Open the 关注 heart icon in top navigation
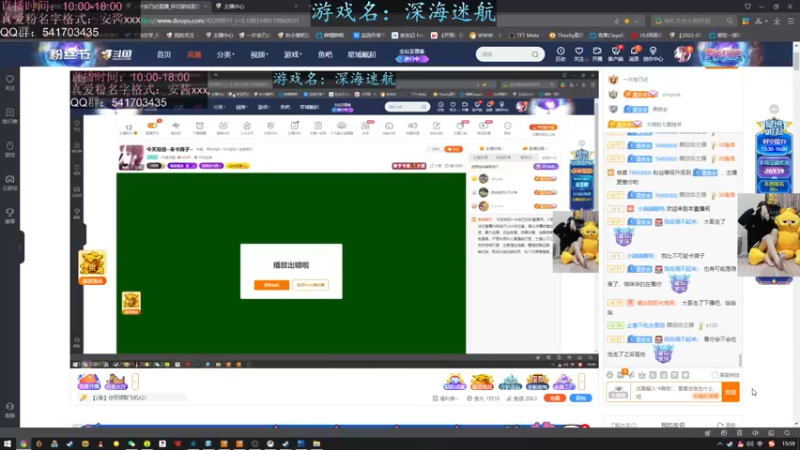 (579, 54)
